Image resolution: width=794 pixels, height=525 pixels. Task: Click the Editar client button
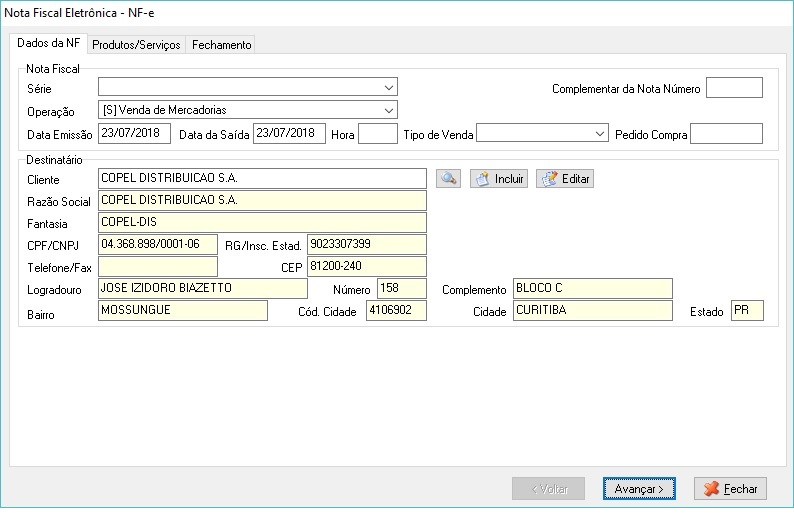click(565, 179)
